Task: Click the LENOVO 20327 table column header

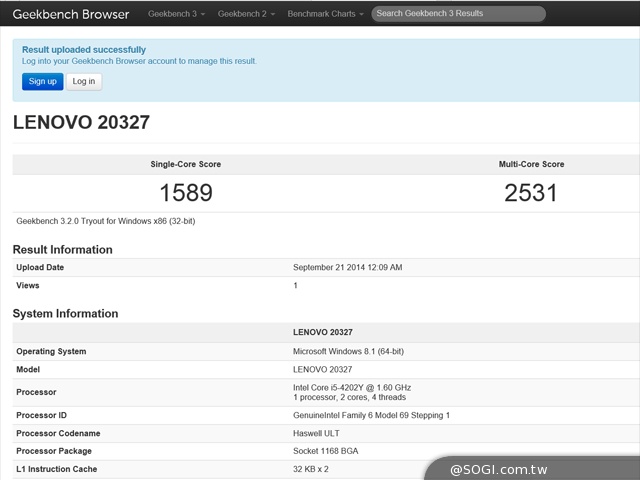Action: click(322, 332)
